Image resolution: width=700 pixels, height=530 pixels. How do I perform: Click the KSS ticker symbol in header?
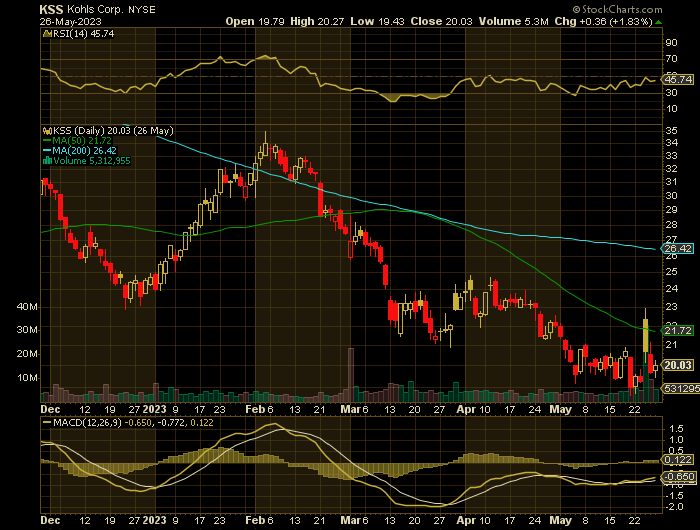tap(51, 9)
